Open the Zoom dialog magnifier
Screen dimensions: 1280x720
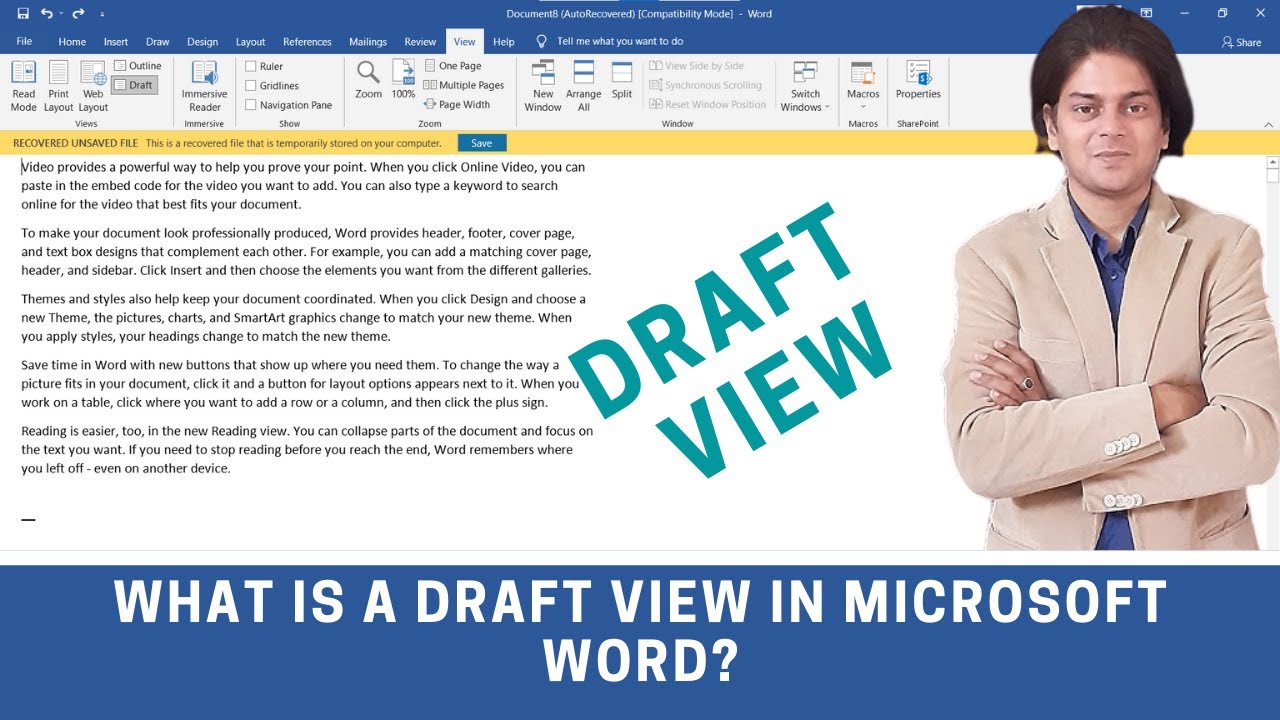coord(368,79)
